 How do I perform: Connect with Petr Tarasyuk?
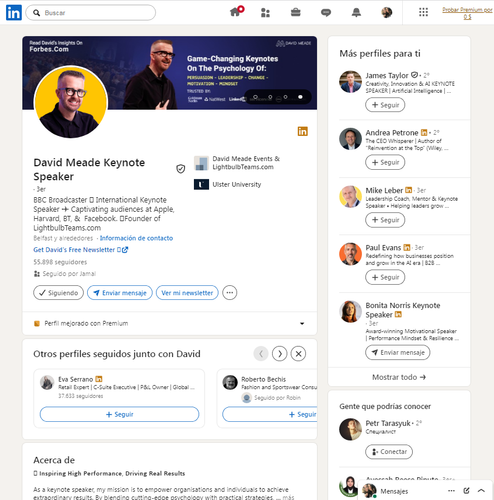pos(389,452)
